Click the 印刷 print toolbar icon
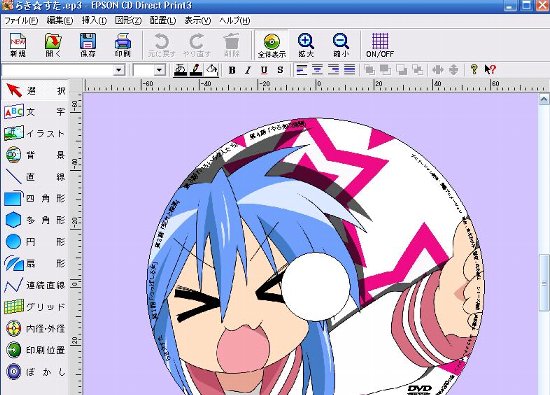Viewport: 550px width, 395px height. coord(123,45)
